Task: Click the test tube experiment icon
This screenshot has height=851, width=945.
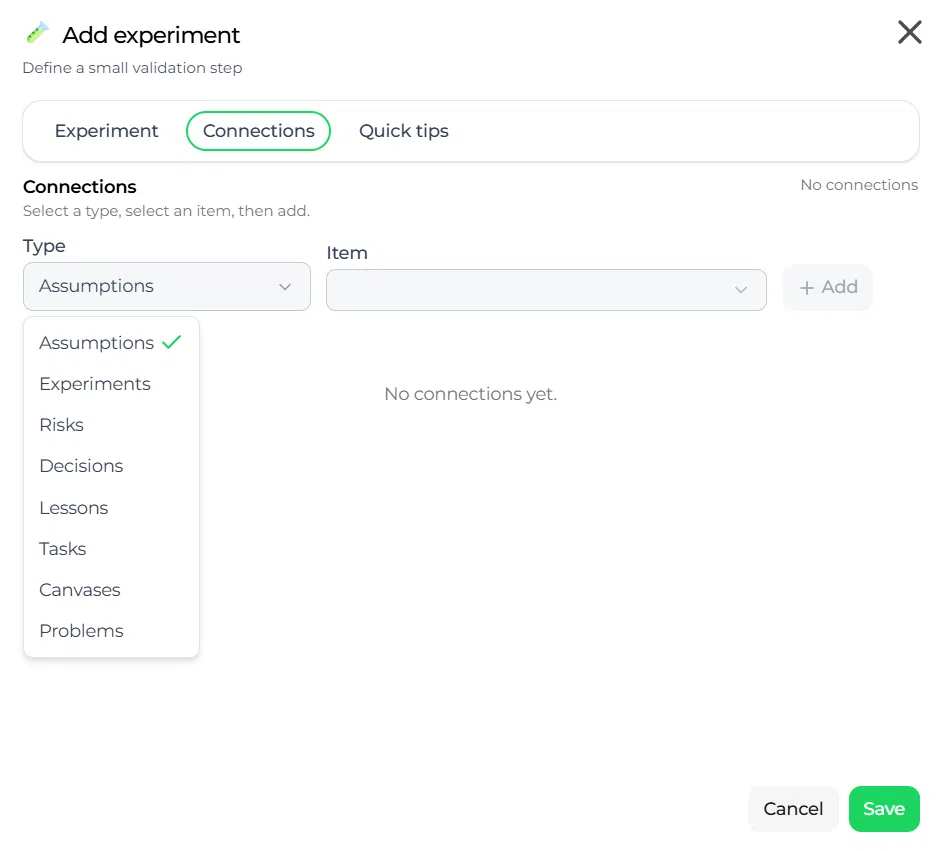Action: pos(37,33)
